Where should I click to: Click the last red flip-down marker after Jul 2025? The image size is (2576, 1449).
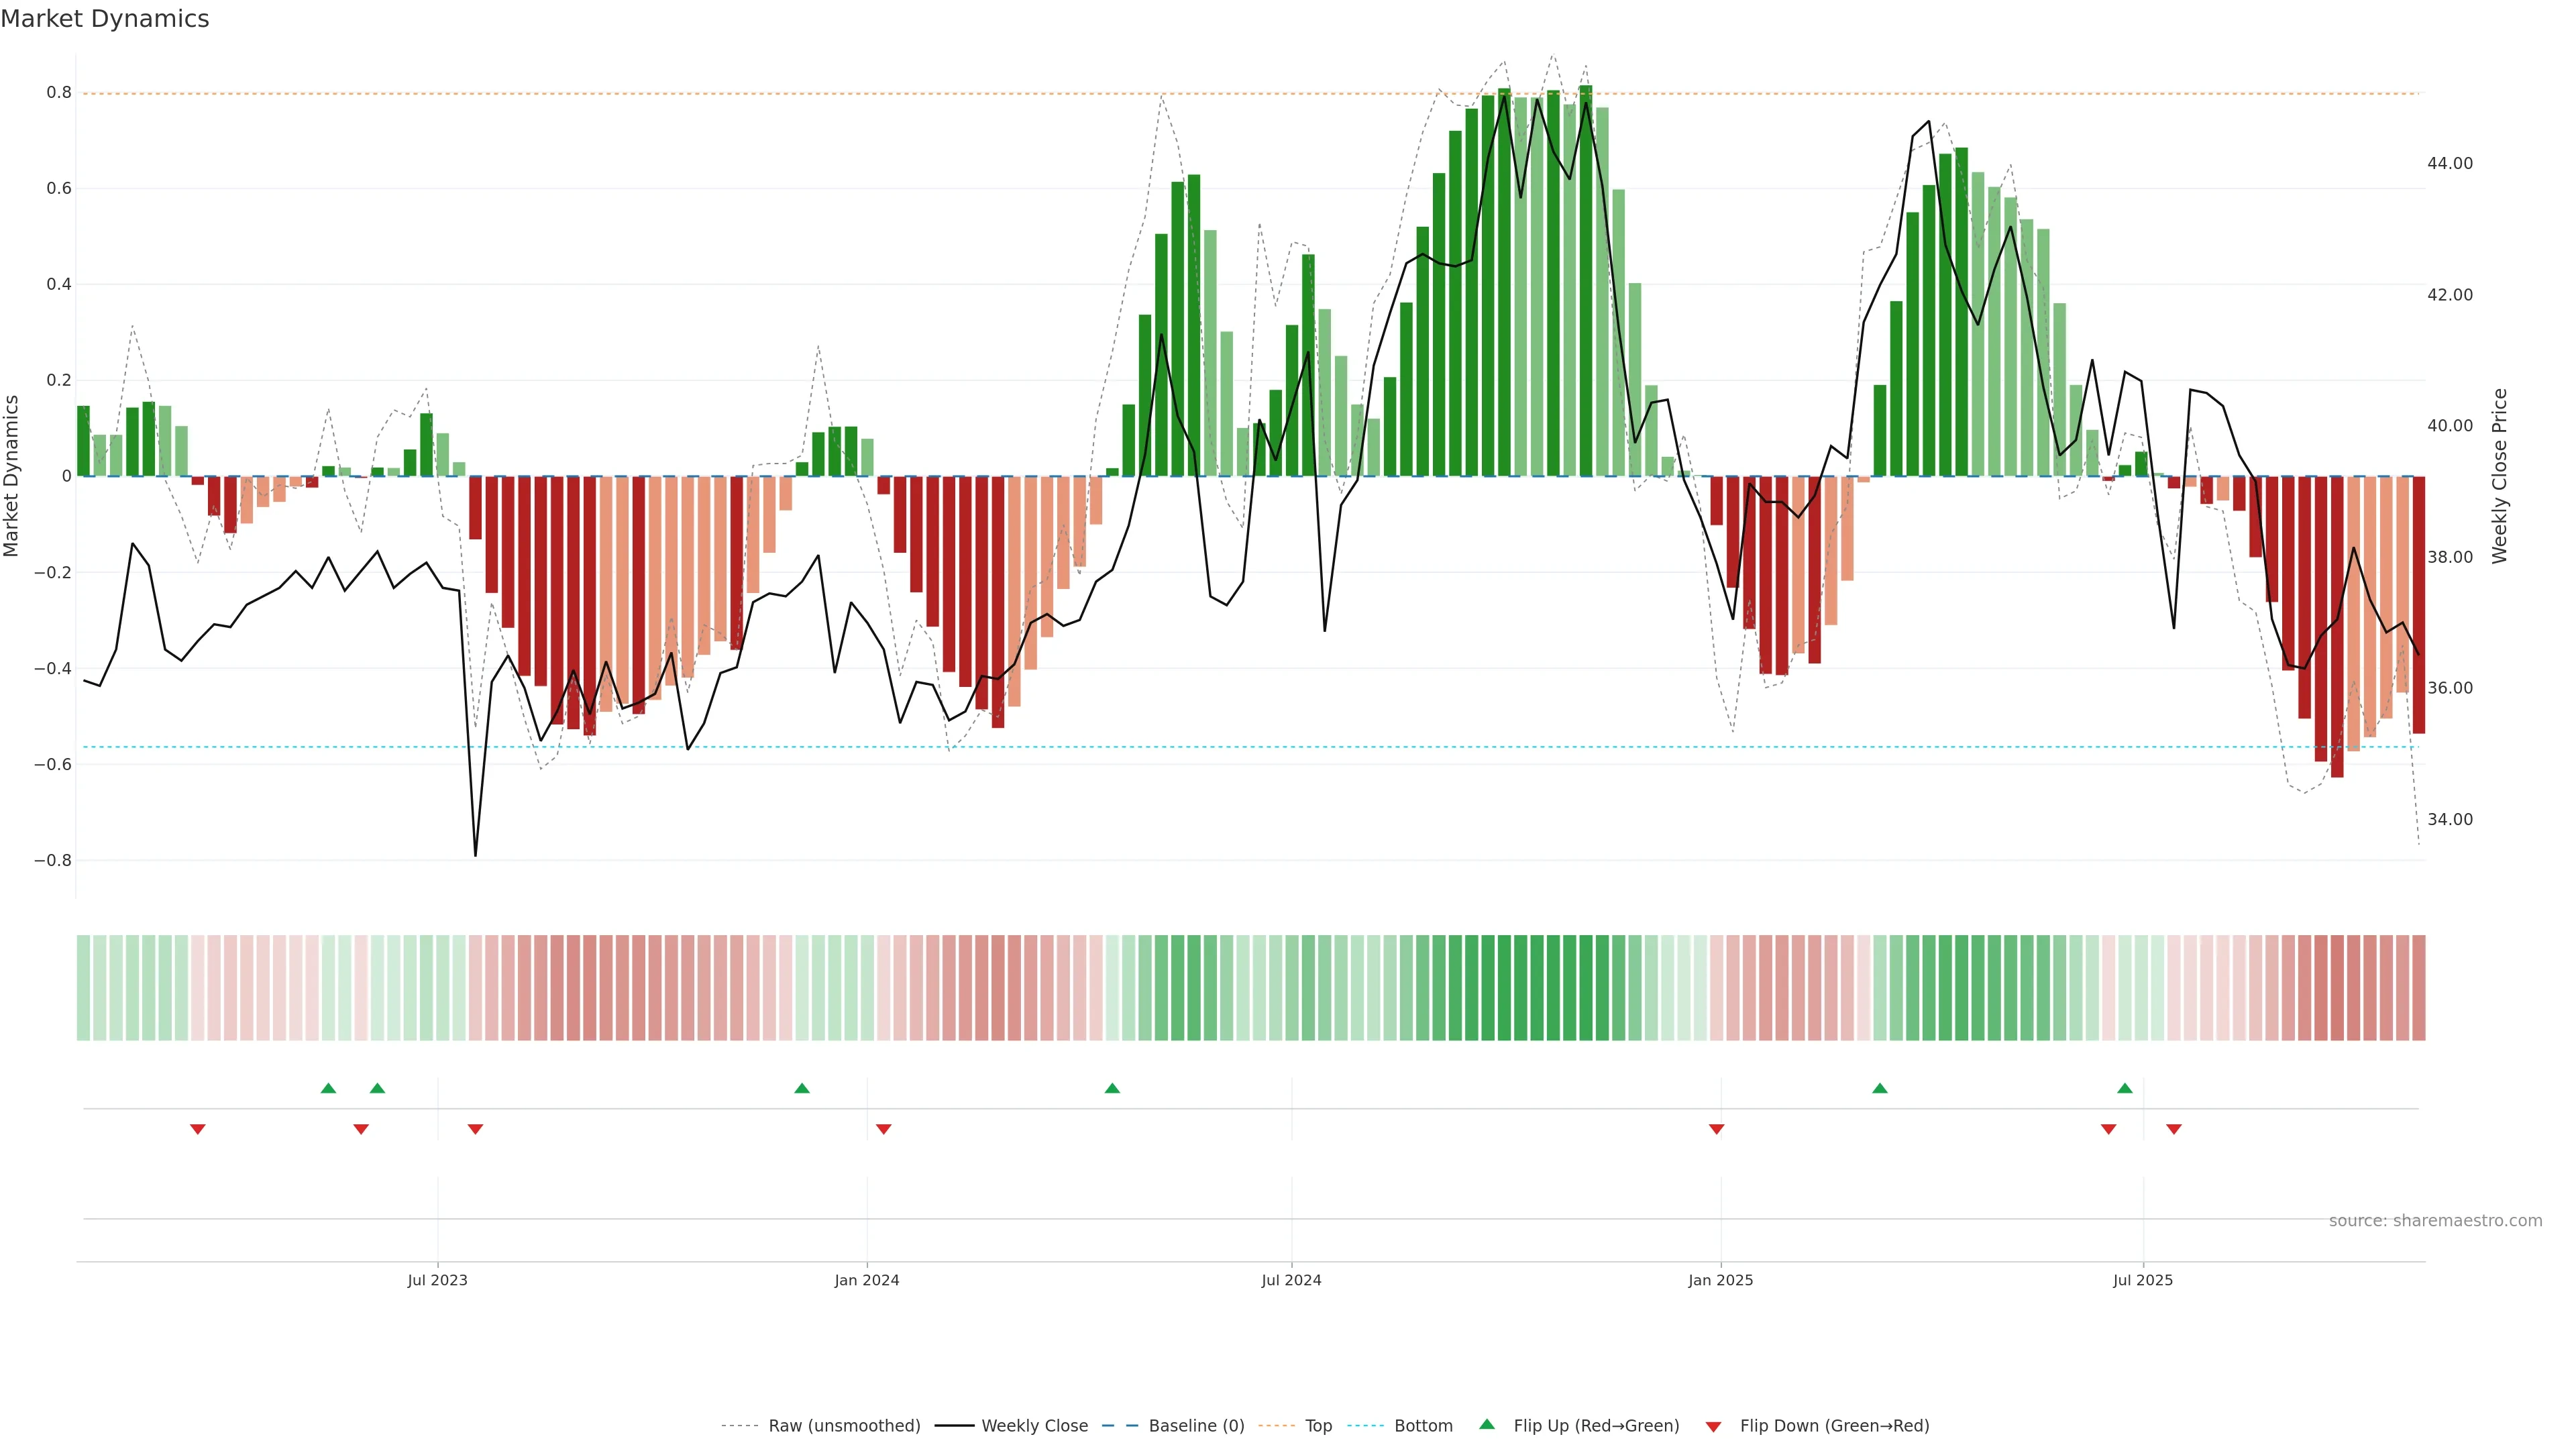[x=2173, y=1129]
